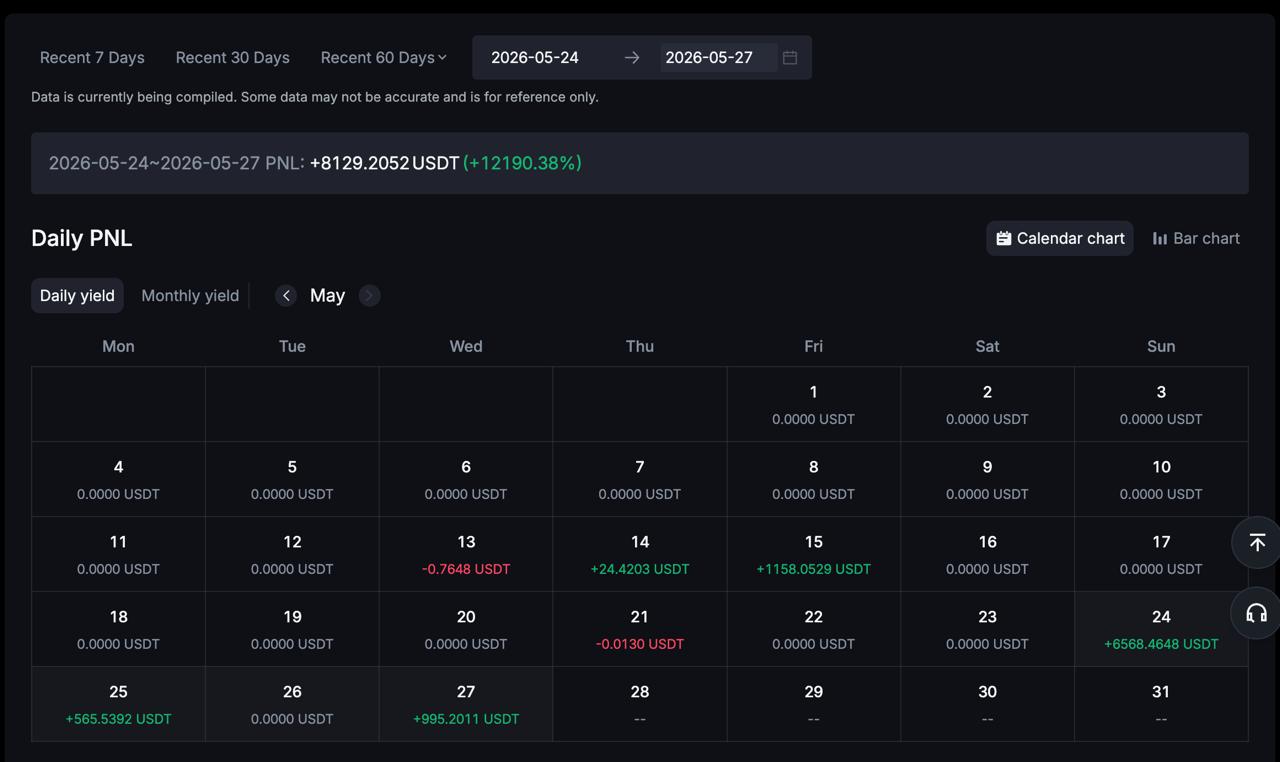Select May 15 cell with +1158.0529 USDT
This screenshot has width=1280, height=762.
click(813, 554)
